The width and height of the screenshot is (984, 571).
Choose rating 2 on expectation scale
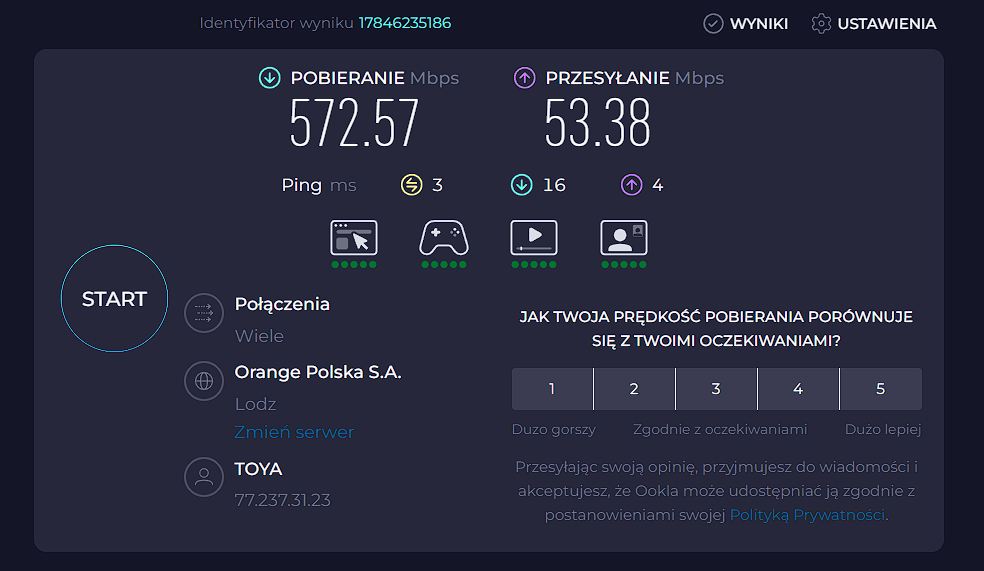[x=634, y=389]
